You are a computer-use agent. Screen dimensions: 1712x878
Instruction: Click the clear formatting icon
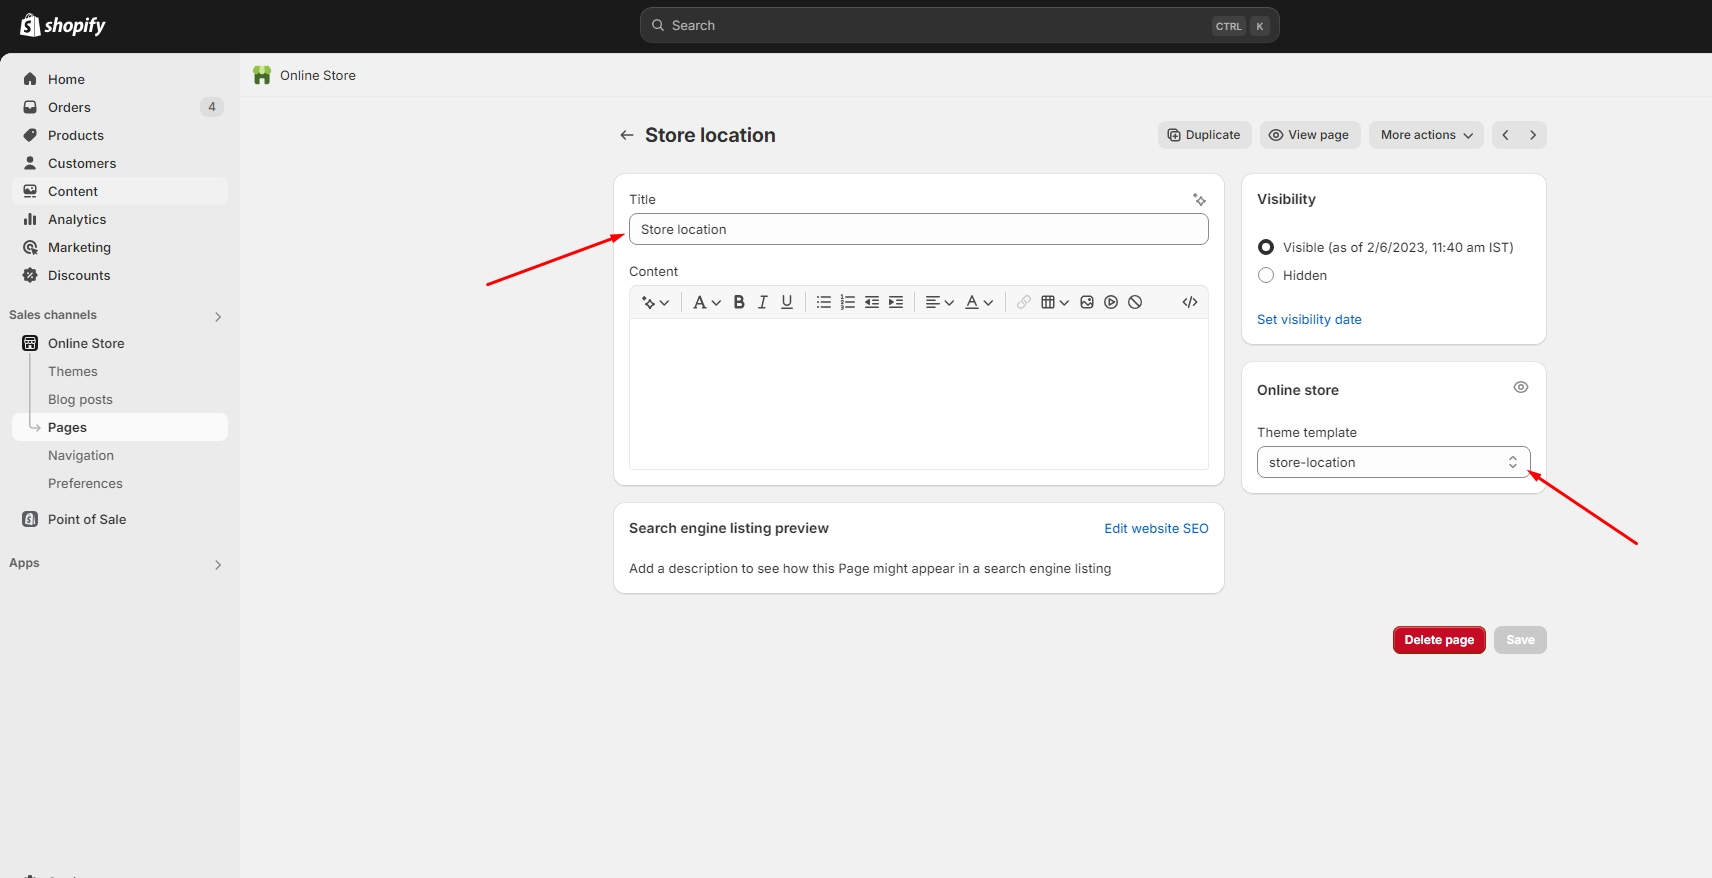click(1135, 302)
